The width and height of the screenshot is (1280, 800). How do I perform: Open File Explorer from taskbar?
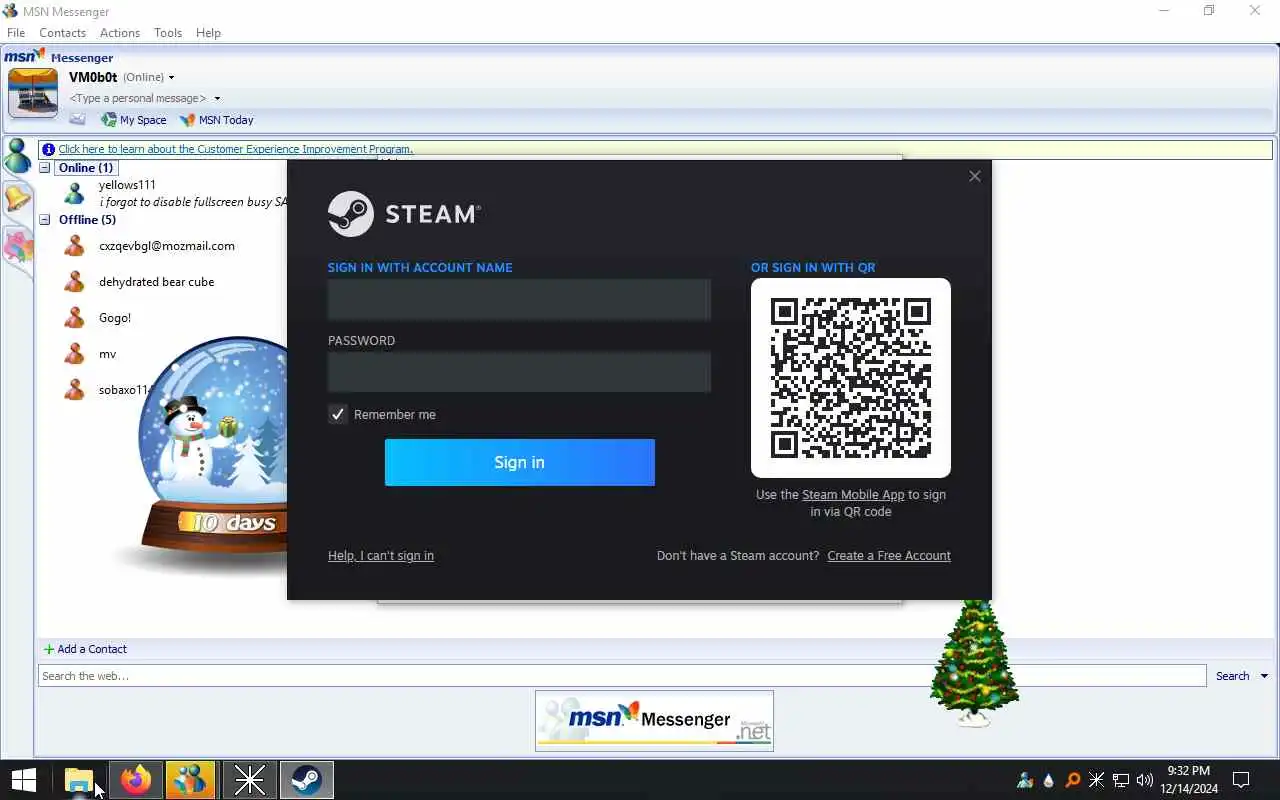[78, 780]
